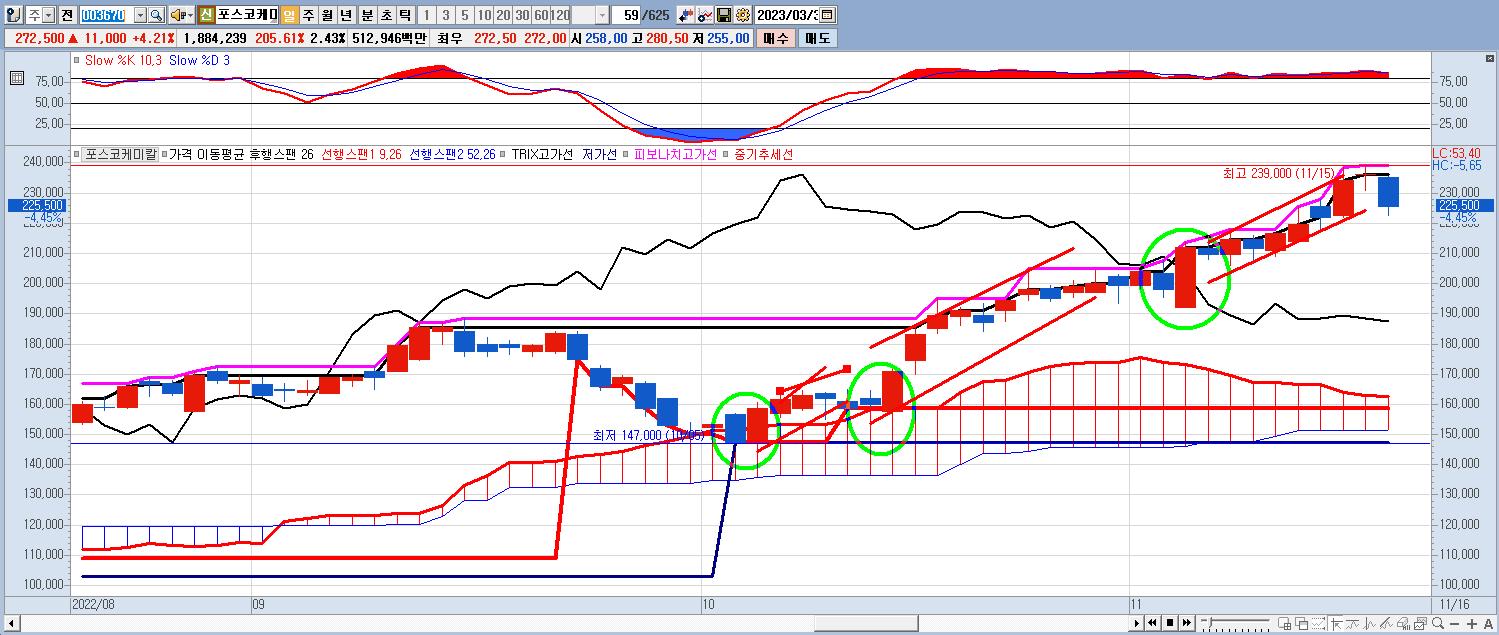Click the 중기추세선 legend label
This screenshot has width=1499, height=635.
[x=763, y=155]
